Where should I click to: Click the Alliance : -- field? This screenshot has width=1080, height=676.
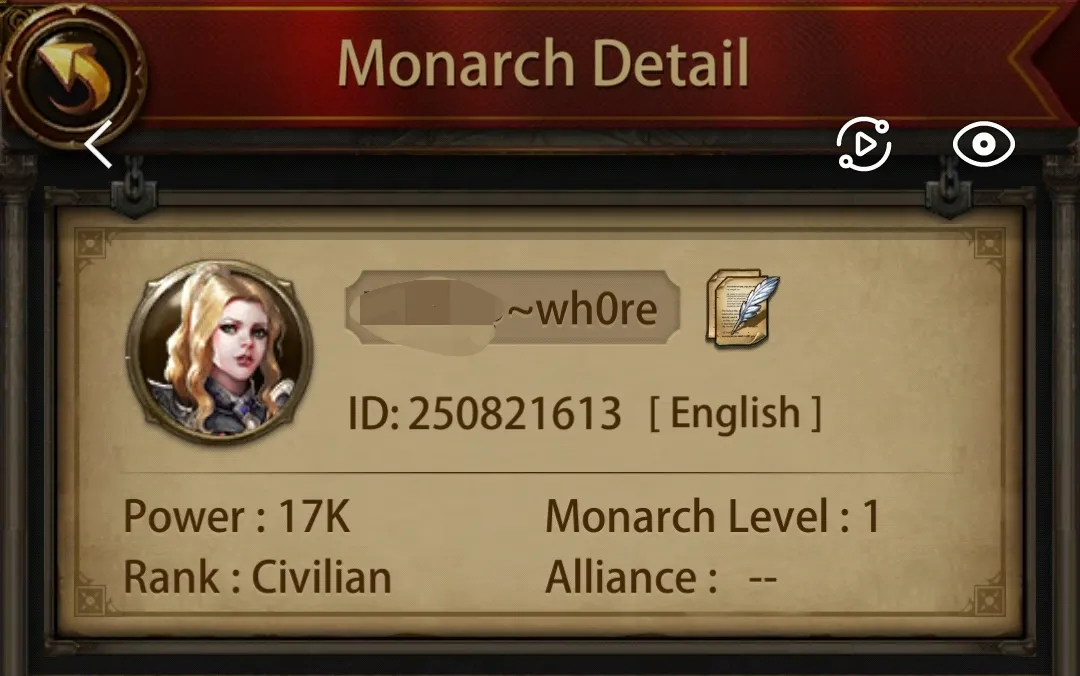661,577
